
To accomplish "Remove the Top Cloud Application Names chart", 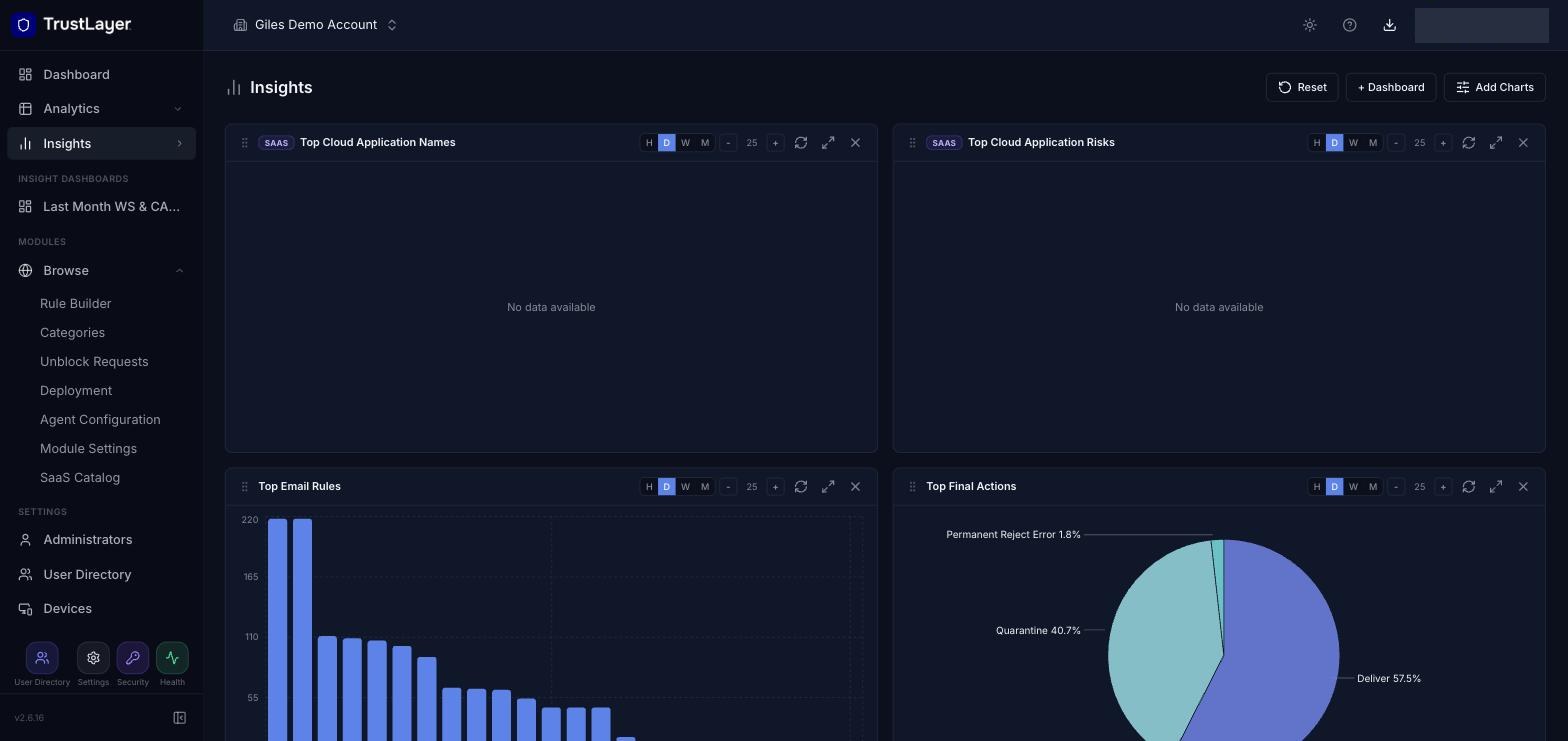I will pyautogui.click(x=855, y=143).
